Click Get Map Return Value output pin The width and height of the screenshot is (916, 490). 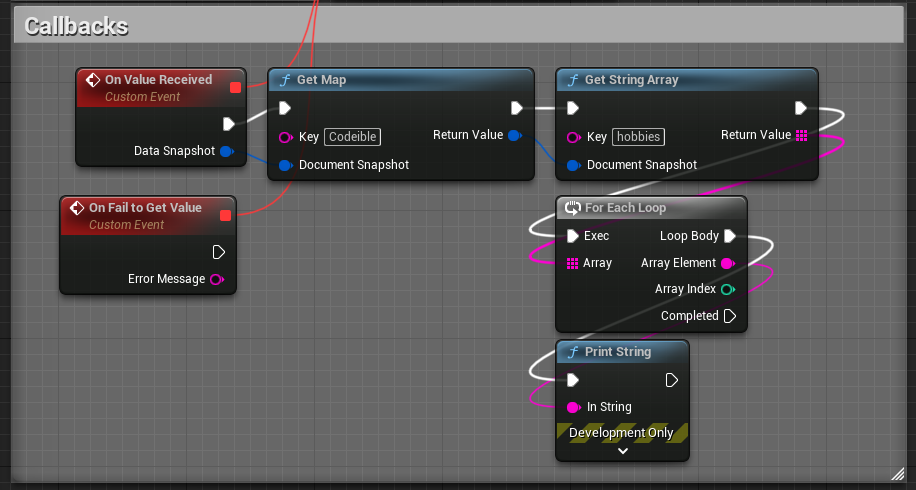515,135
